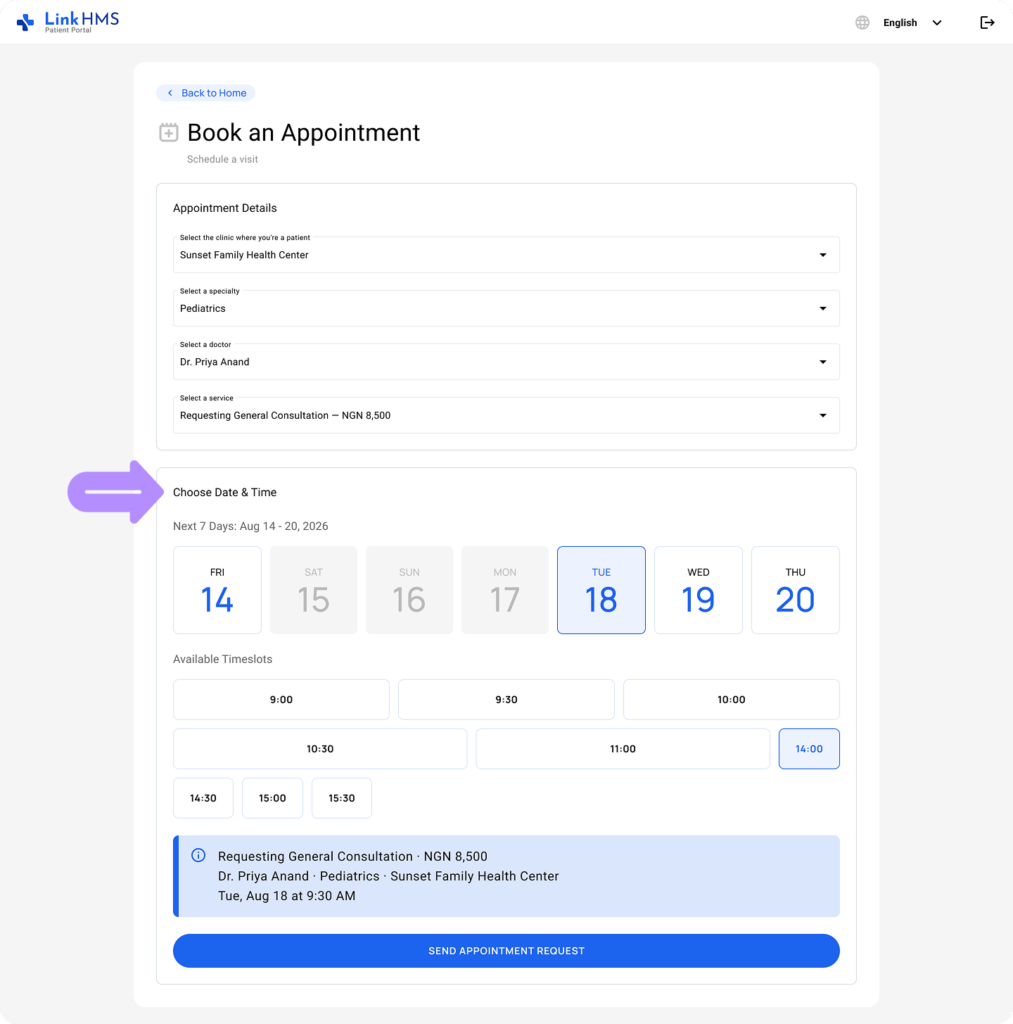Image resolution: width=1013 pixels, height=1024 pixels.
Task: Choose the 9:00 timeslot
Action: 281,699
